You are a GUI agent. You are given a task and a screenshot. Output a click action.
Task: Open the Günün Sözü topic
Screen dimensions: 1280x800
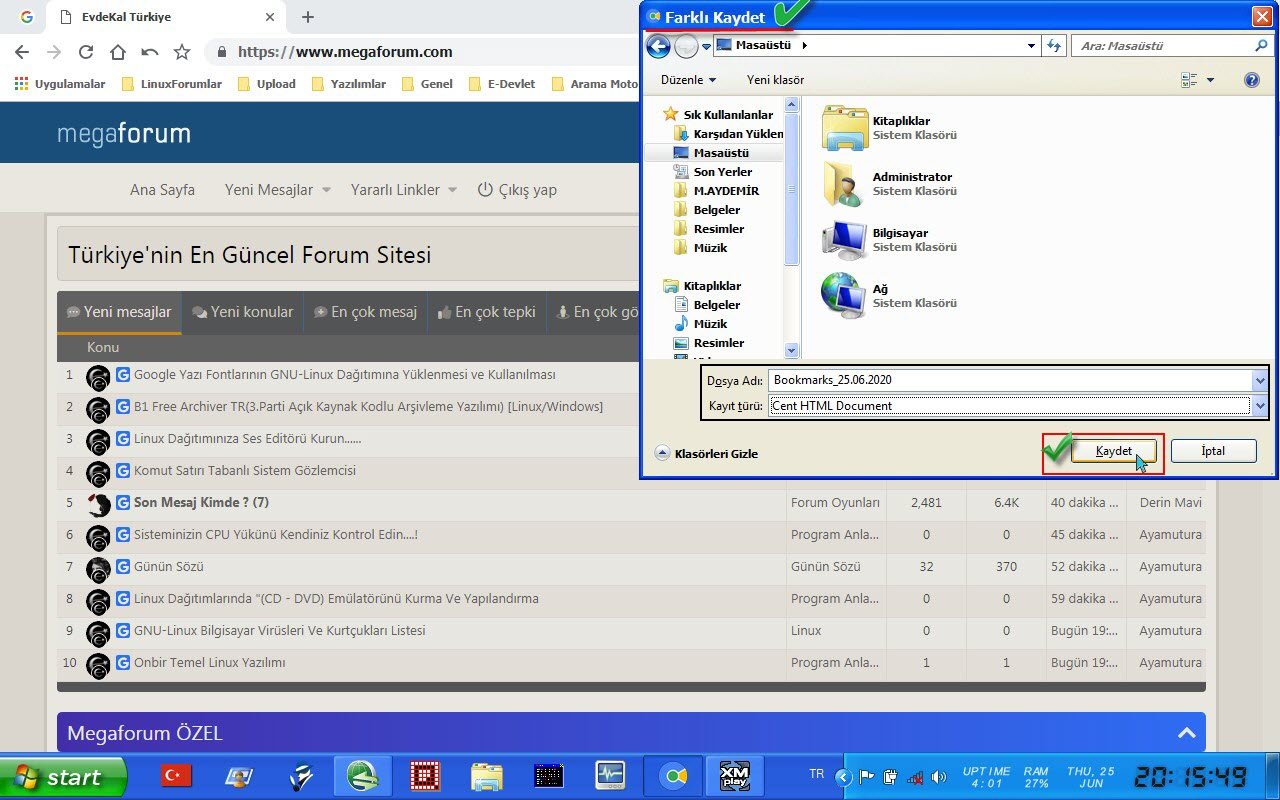(169, 567)
